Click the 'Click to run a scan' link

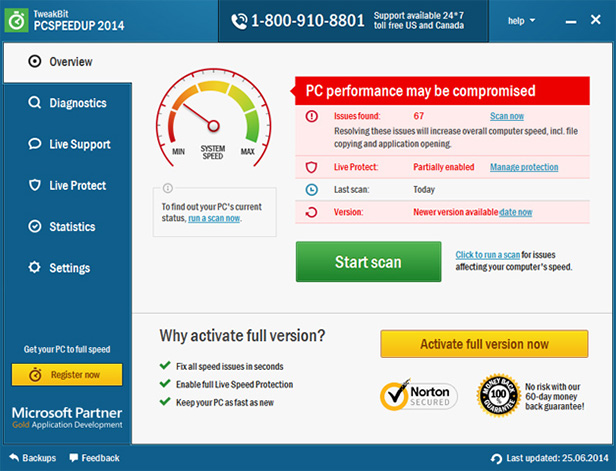coord(488,255)
